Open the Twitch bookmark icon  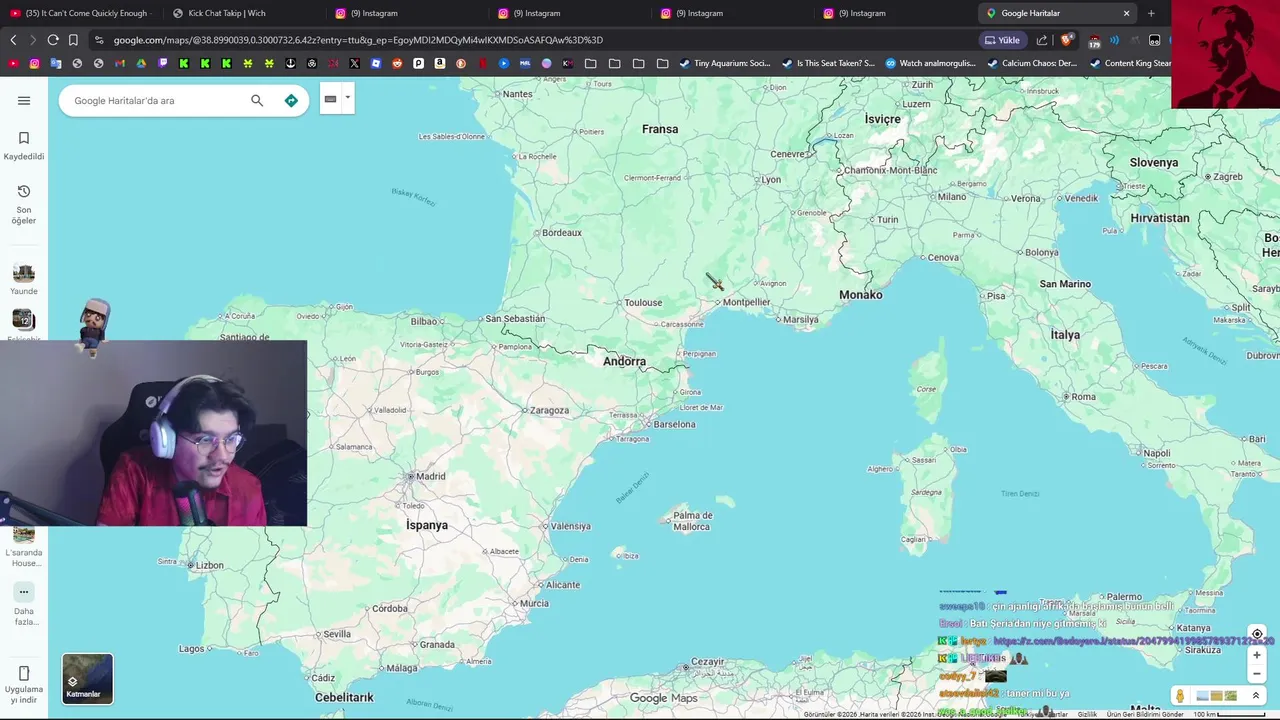(x=163, y=63)
